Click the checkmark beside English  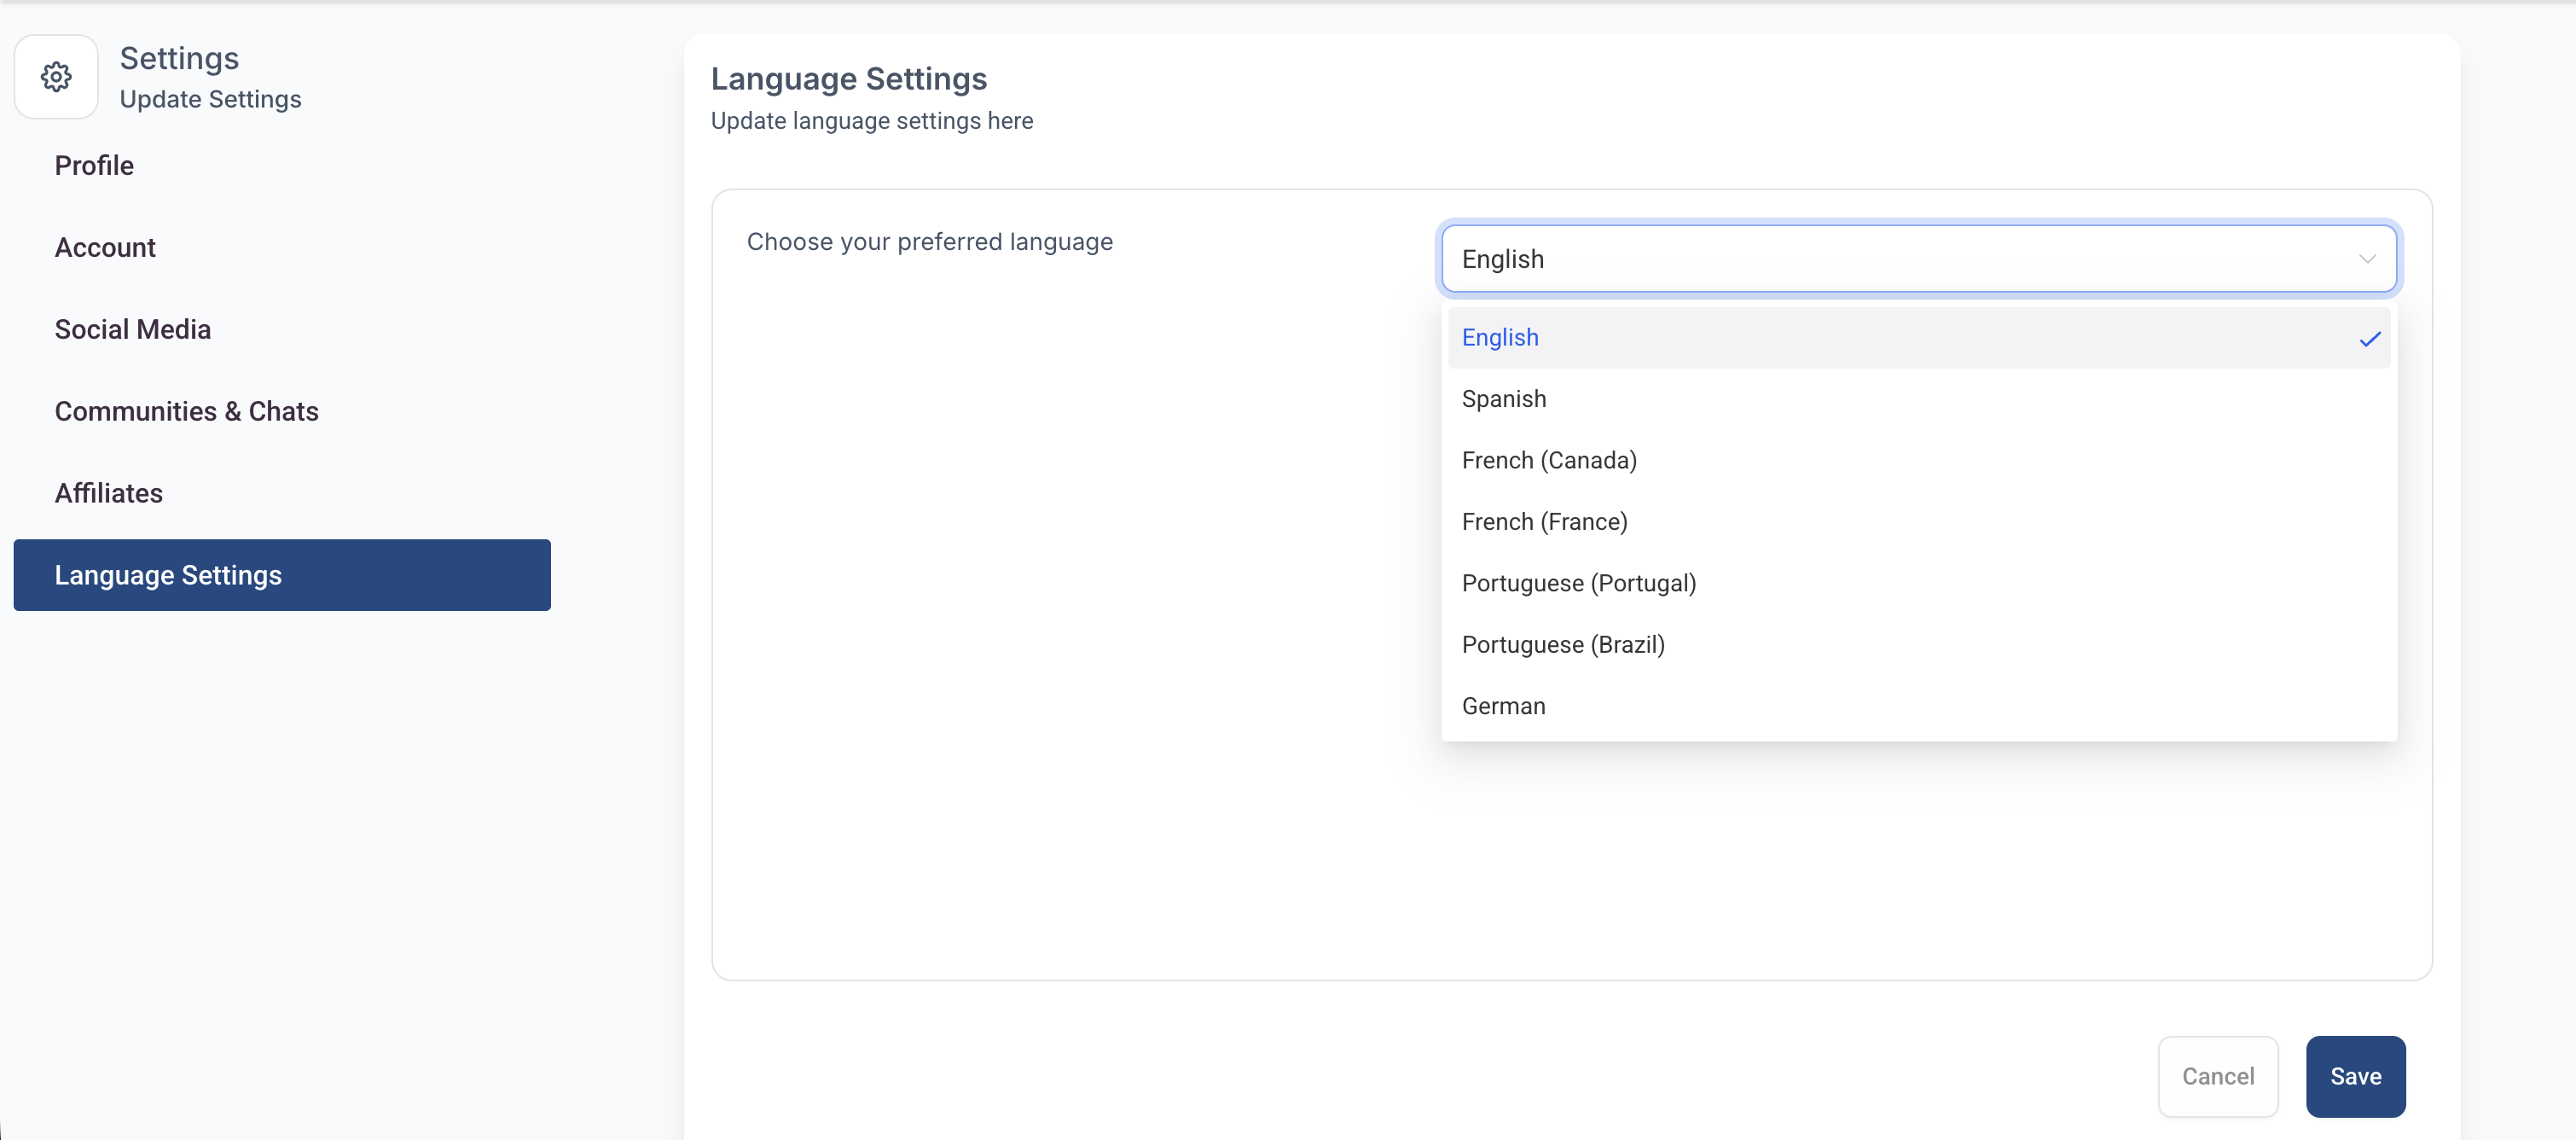click(x=2369, y=339)
